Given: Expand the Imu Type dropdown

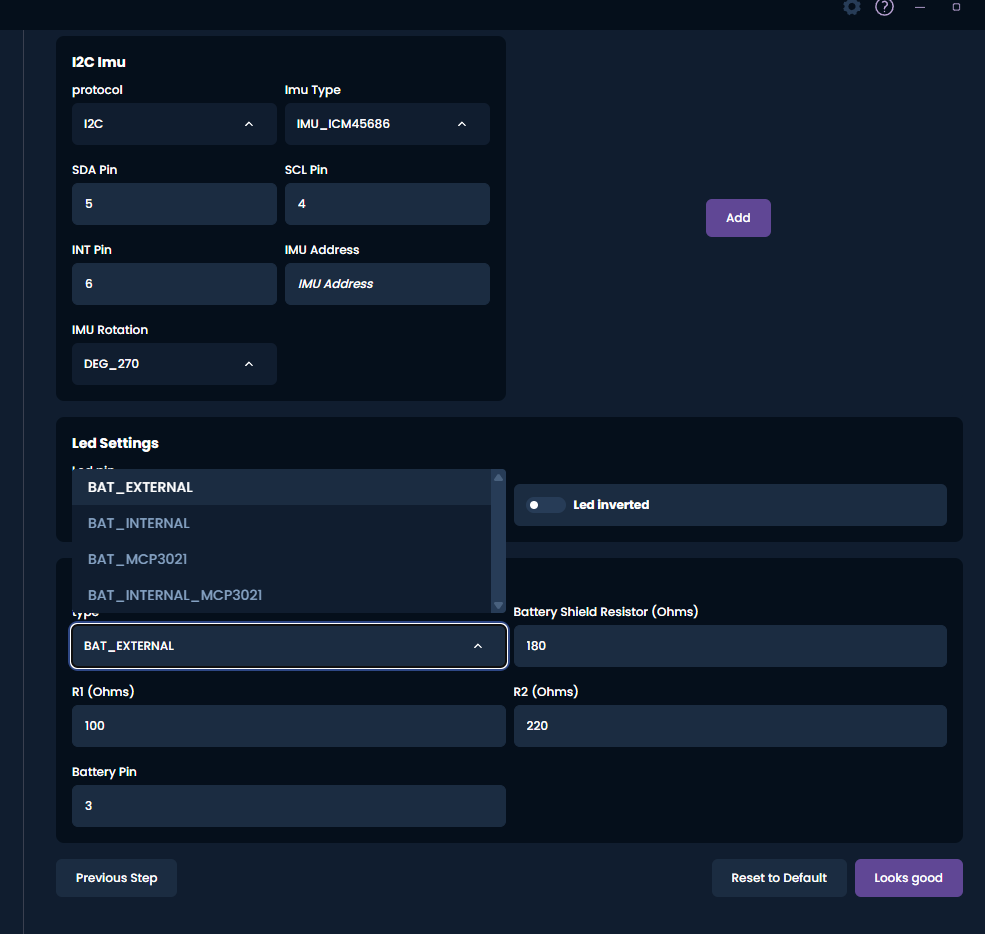Looking at the screenshot, I should (x=387, y=124).
